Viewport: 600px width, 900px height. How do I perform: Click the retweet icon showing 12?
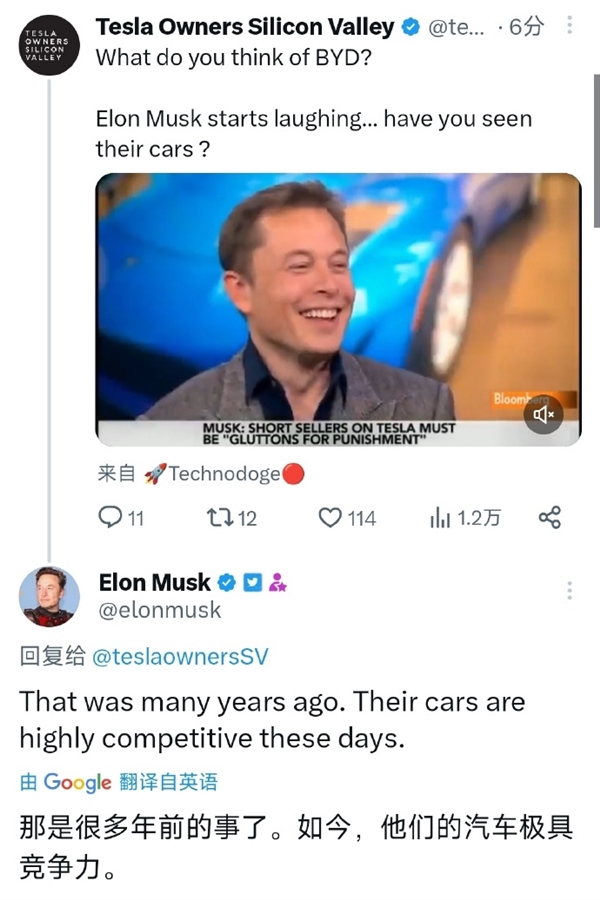[x=222, y=518]
